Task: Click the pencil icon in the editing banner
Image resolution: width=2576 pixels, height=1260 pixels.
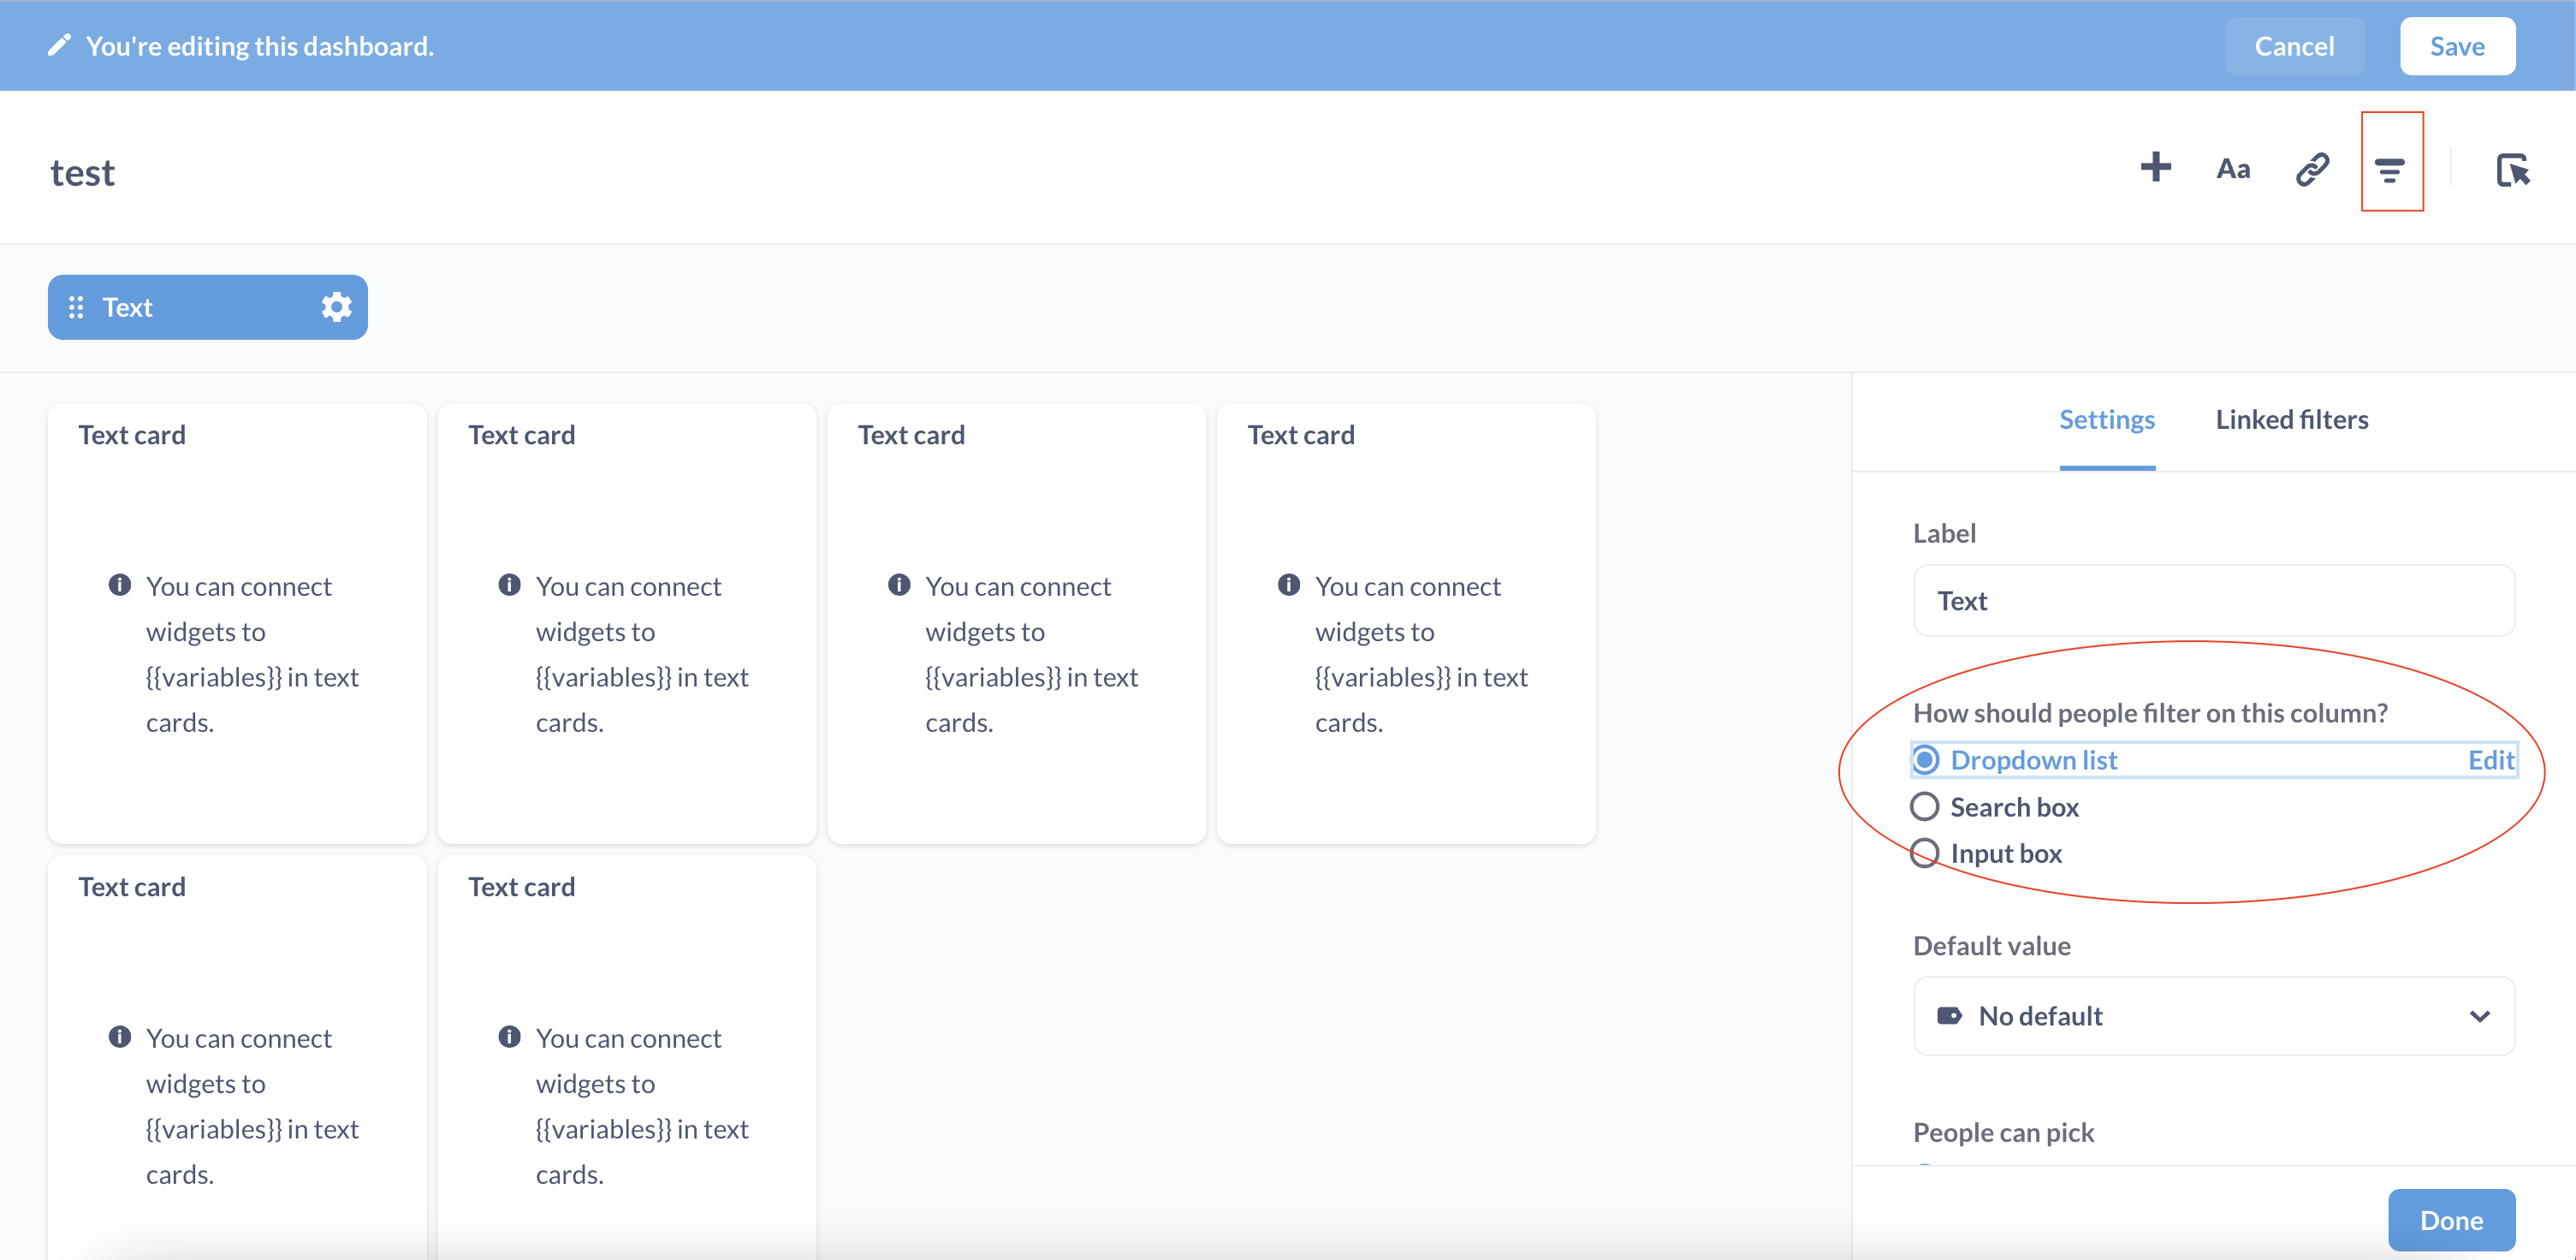Action: click(59, 45)
